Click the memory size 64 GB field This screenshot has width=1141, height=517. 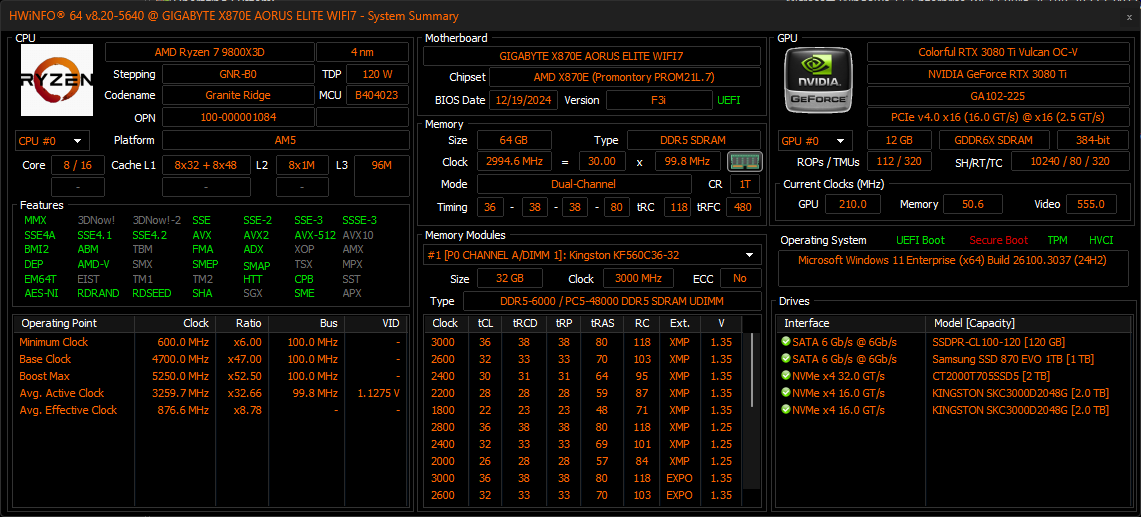pyautogui.click(x=514, y=141)
